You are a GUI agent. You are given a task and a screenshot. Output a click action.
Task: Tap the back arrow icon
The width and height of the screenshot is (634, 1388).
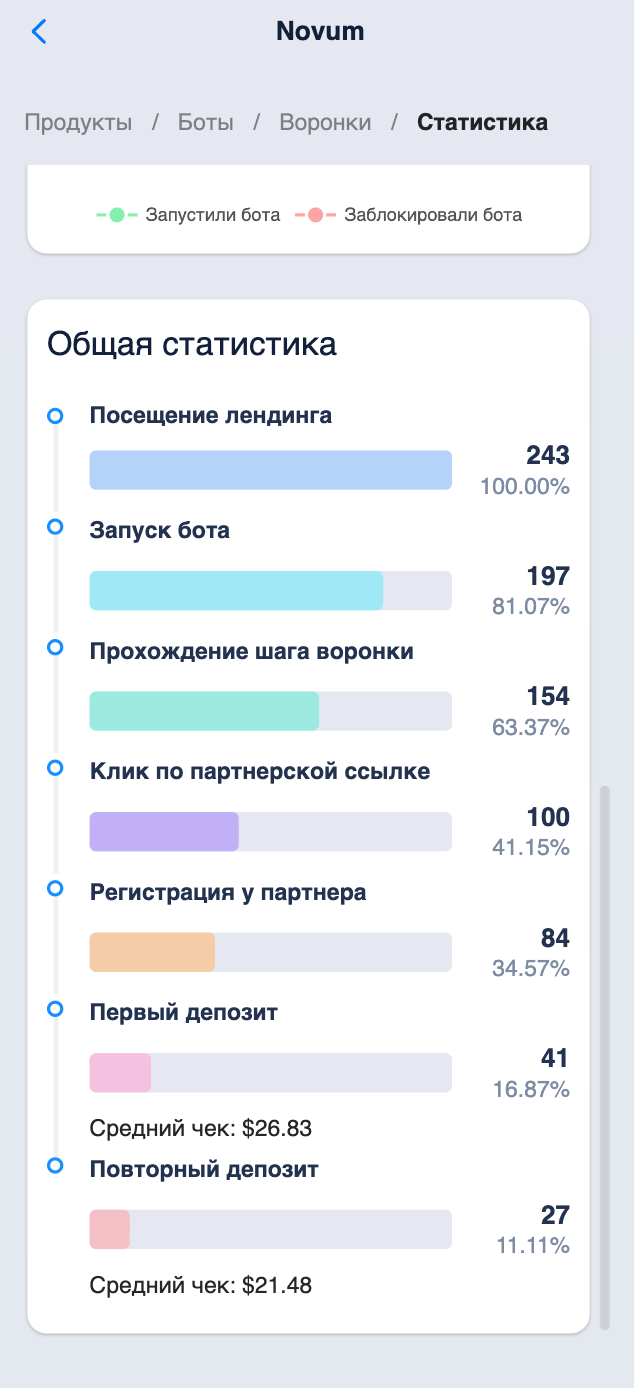coord(39,32)
